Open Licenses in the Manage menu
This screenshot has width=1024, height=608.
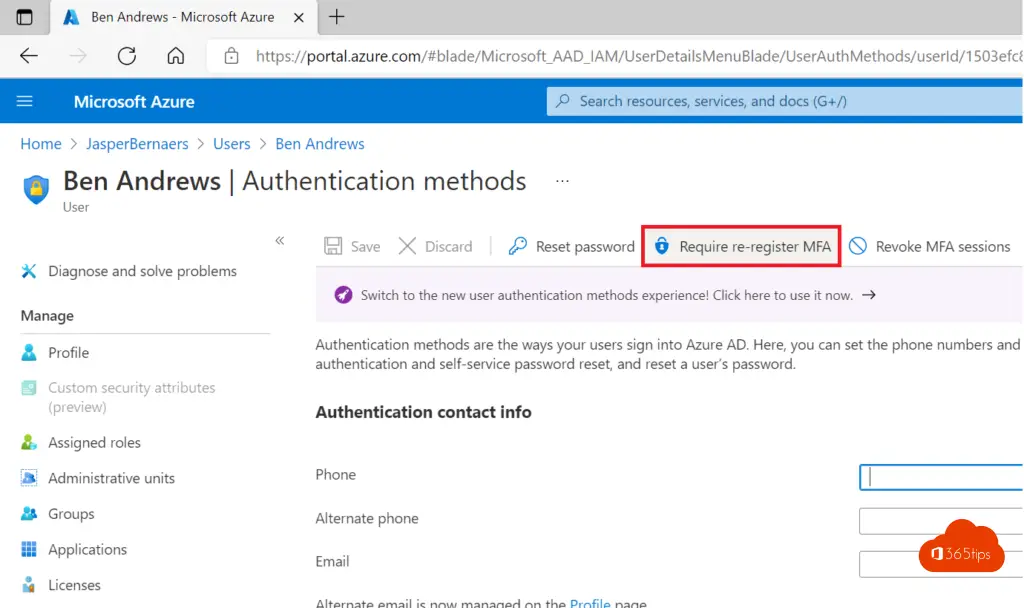click(61, 585)
